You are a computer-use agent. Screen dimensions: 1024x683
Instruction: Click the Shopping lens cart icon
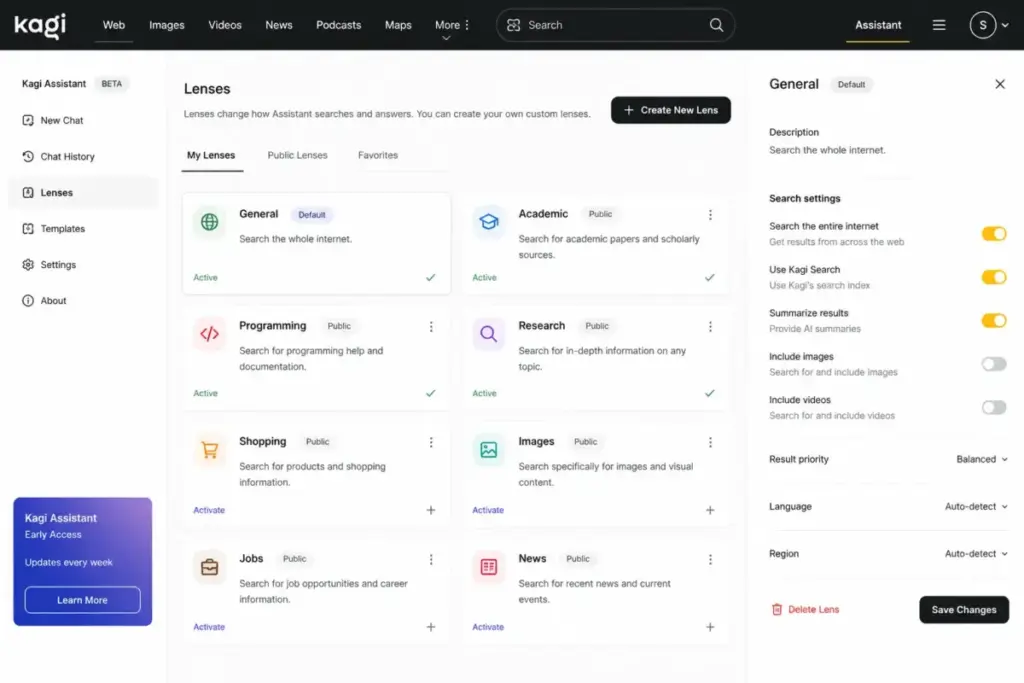[210, 450]
